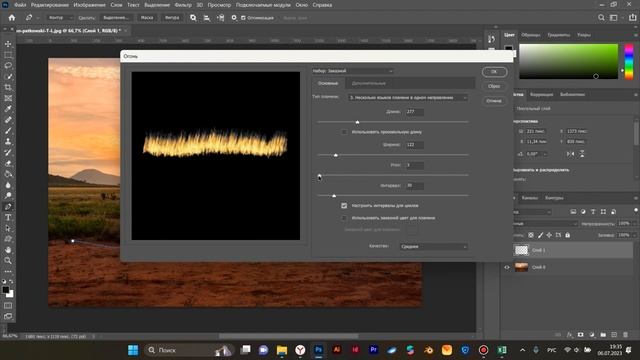Toggle the optimization checkbox in options bar
The image size is (640, 360).
(243, 18)
